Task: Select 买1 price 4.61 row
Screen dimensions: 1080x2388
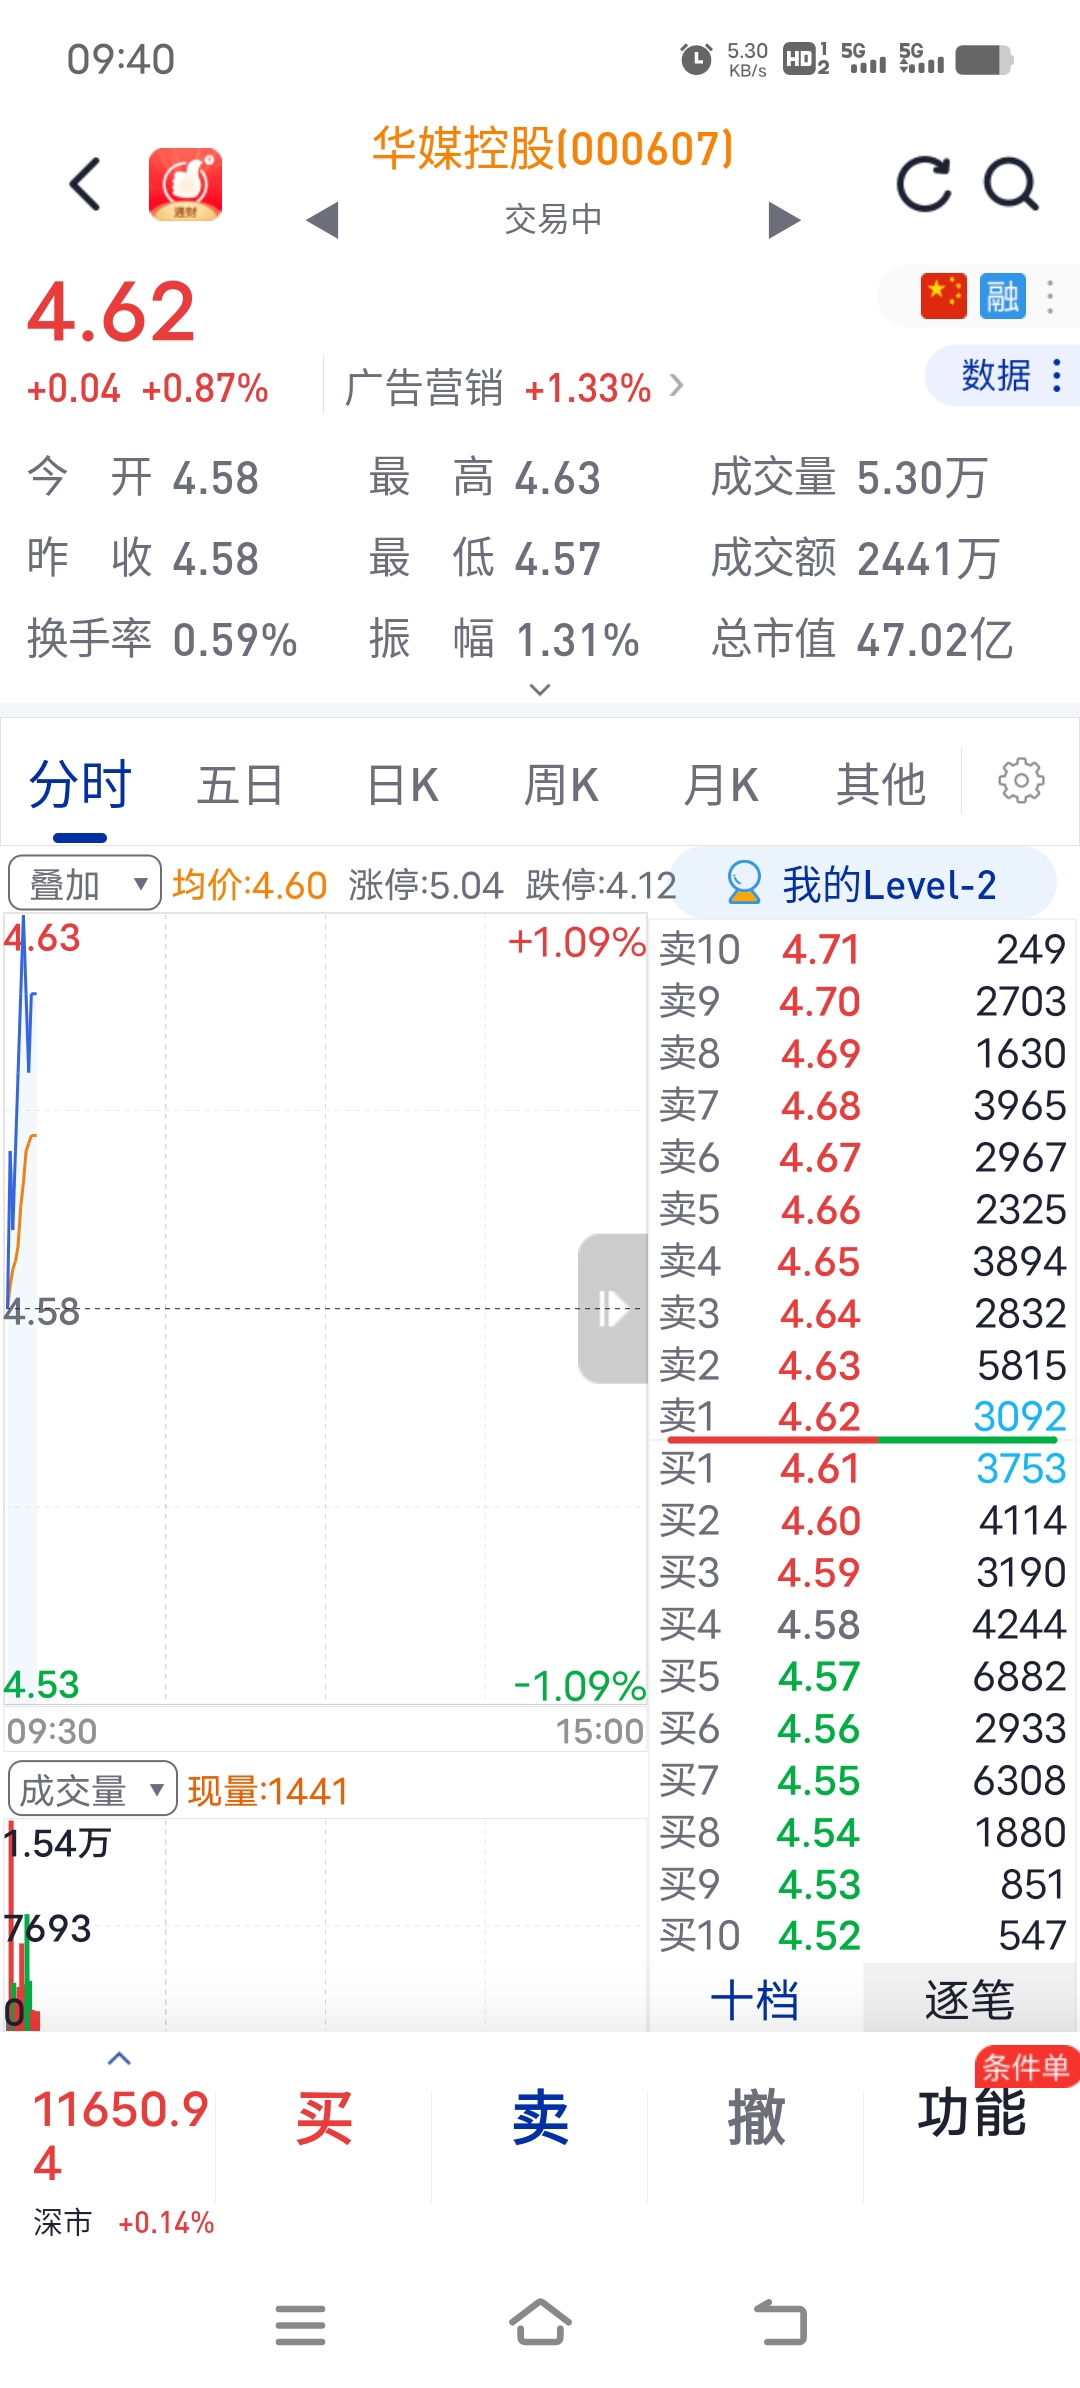Action: (863, 1468)
